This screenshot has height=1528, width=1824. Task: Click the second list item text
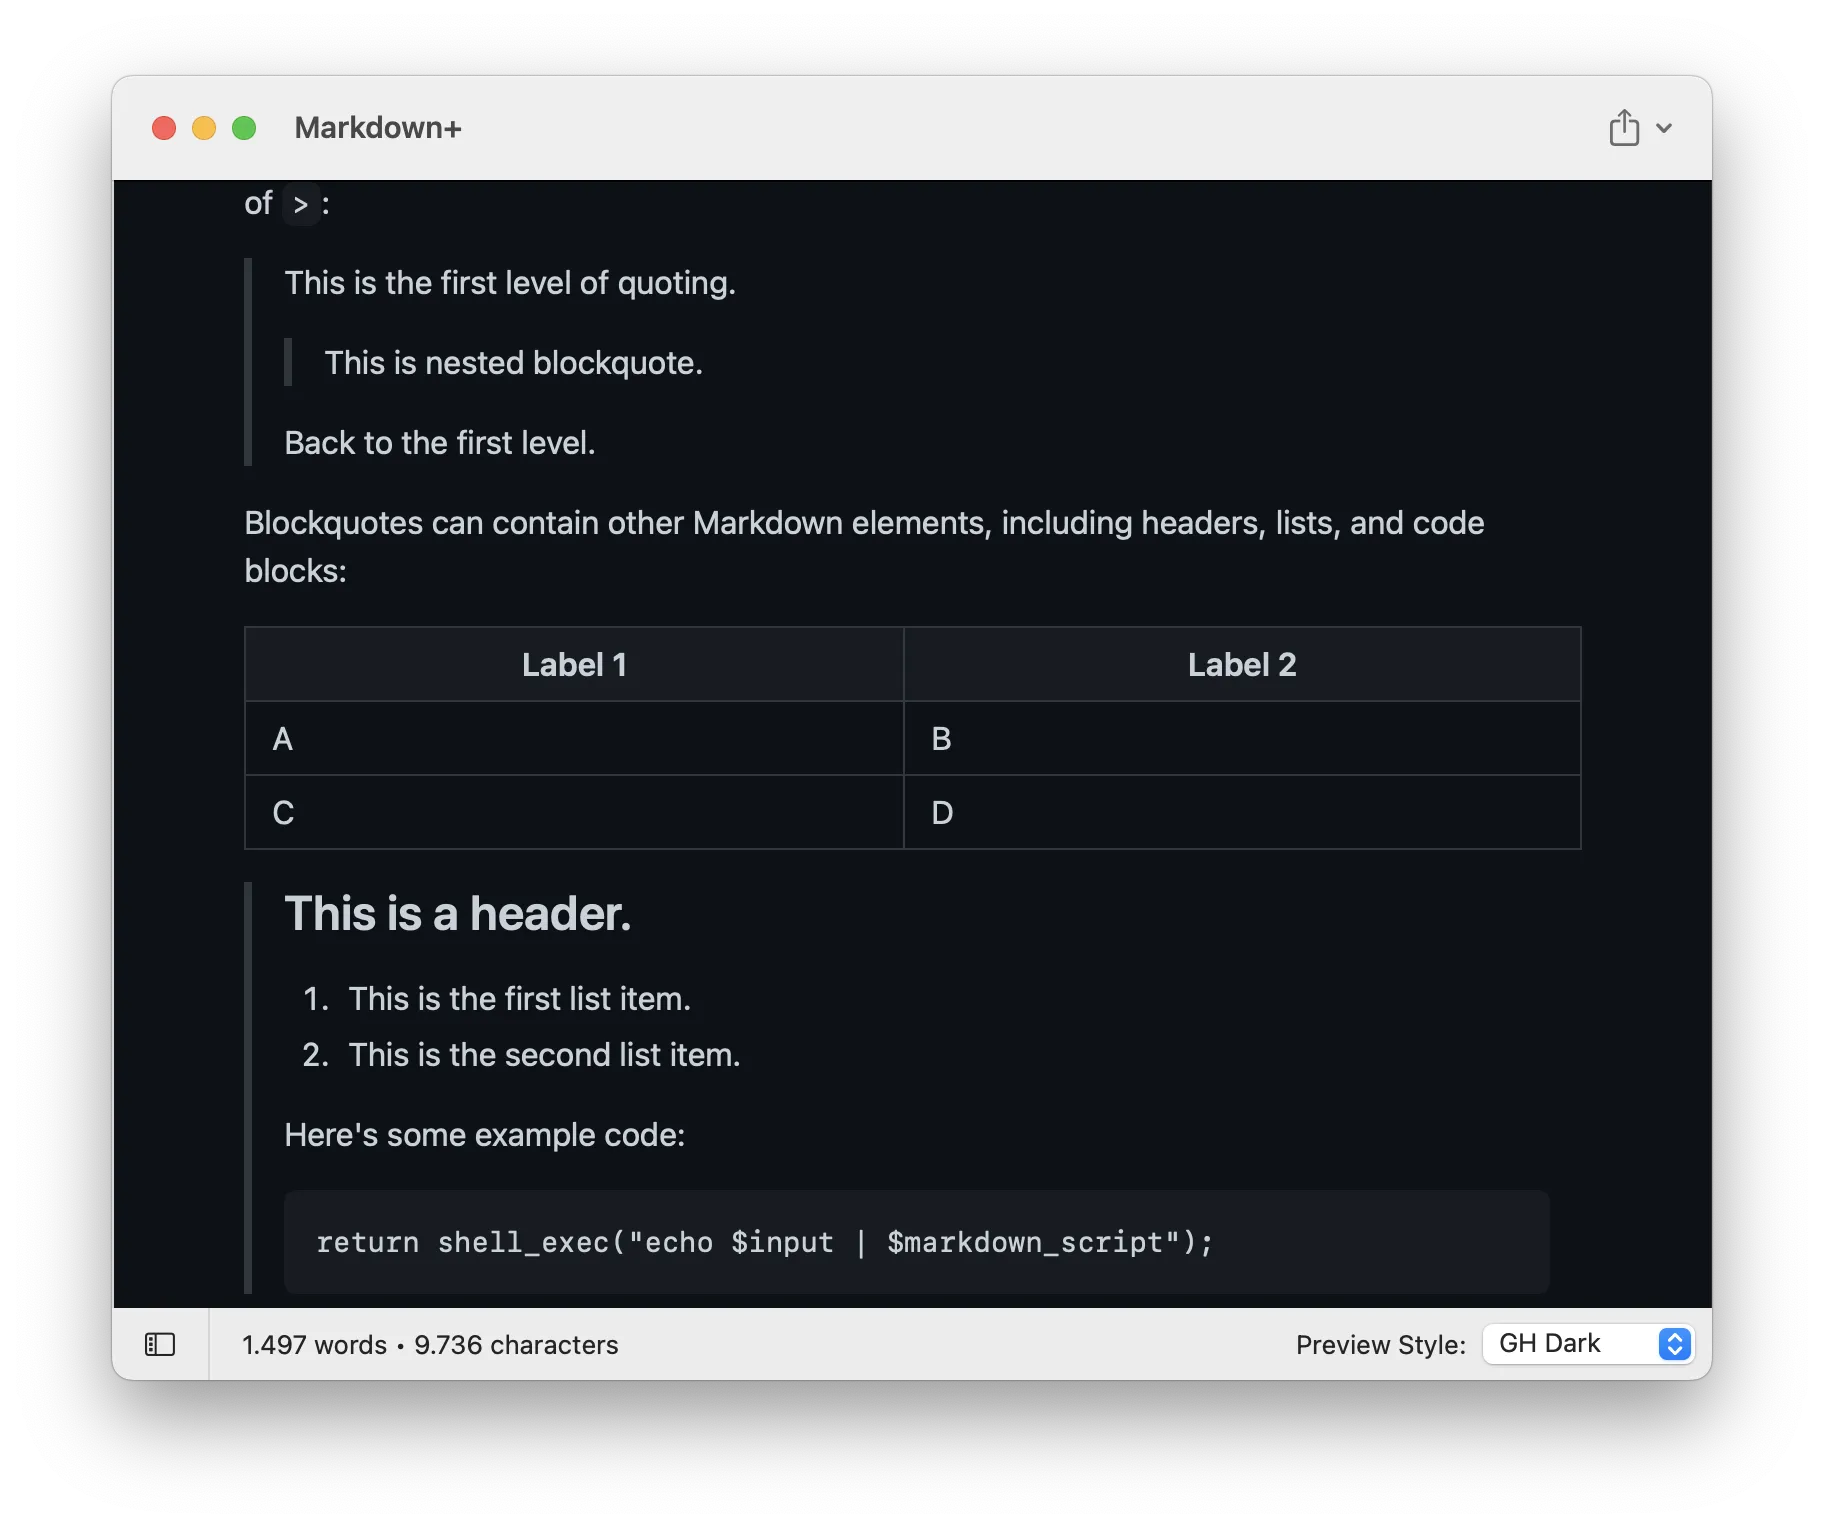(x=544, y=1055)
